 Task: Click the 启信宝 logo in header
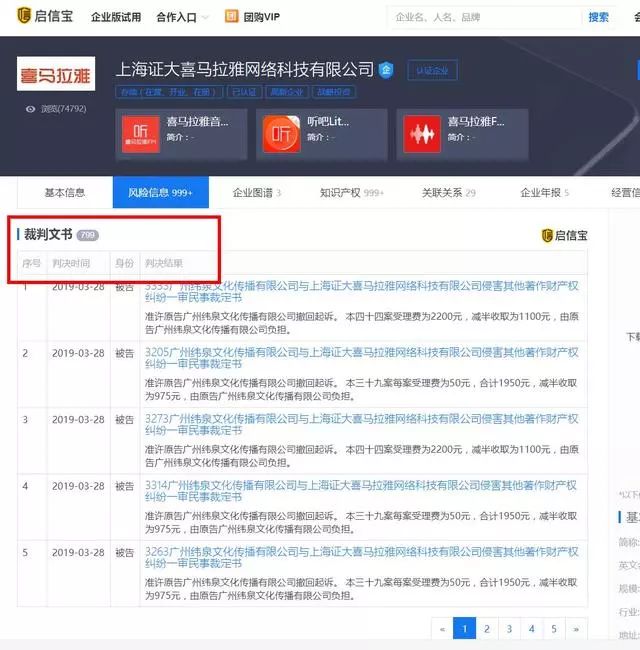[x=45, y=16]
